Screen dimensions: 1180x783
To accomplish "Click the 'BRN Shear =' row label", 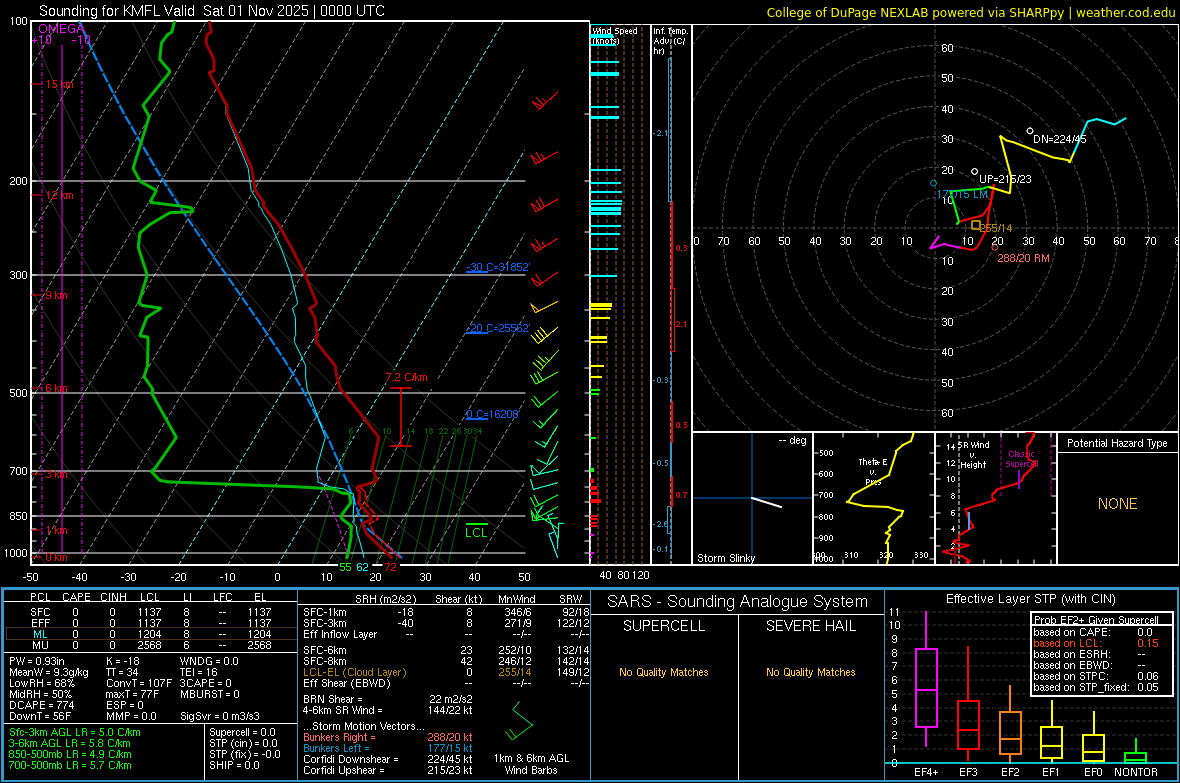I will [333, 699].
